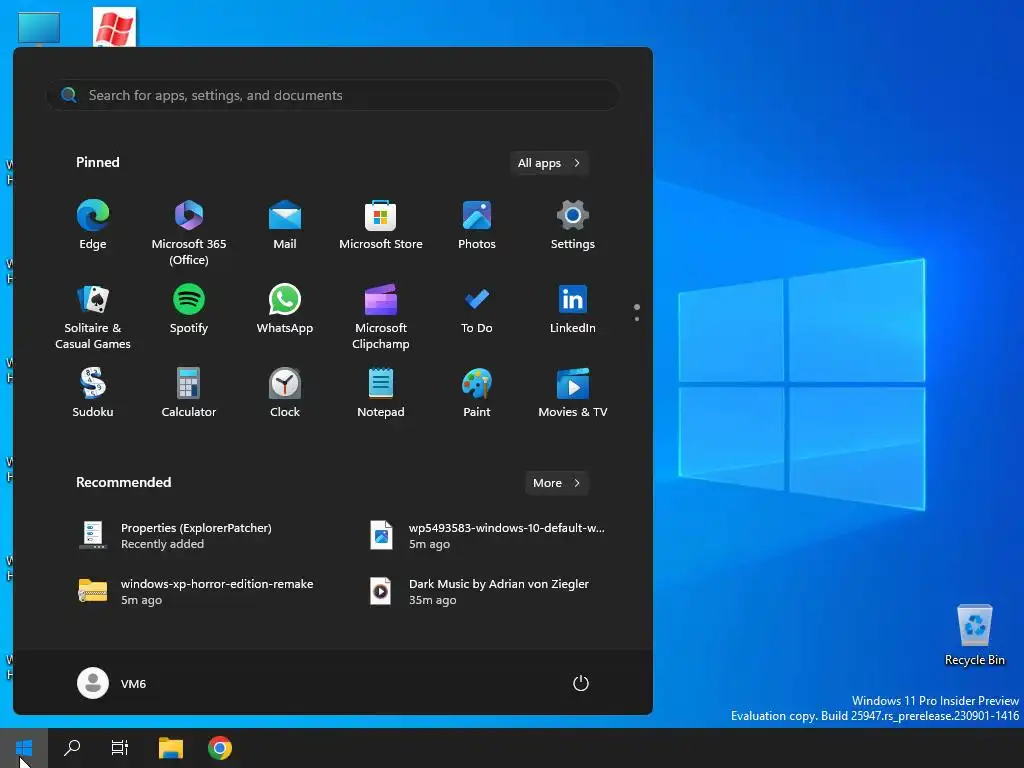Launch Microsoft Clipchamp

tap(381, 317)
